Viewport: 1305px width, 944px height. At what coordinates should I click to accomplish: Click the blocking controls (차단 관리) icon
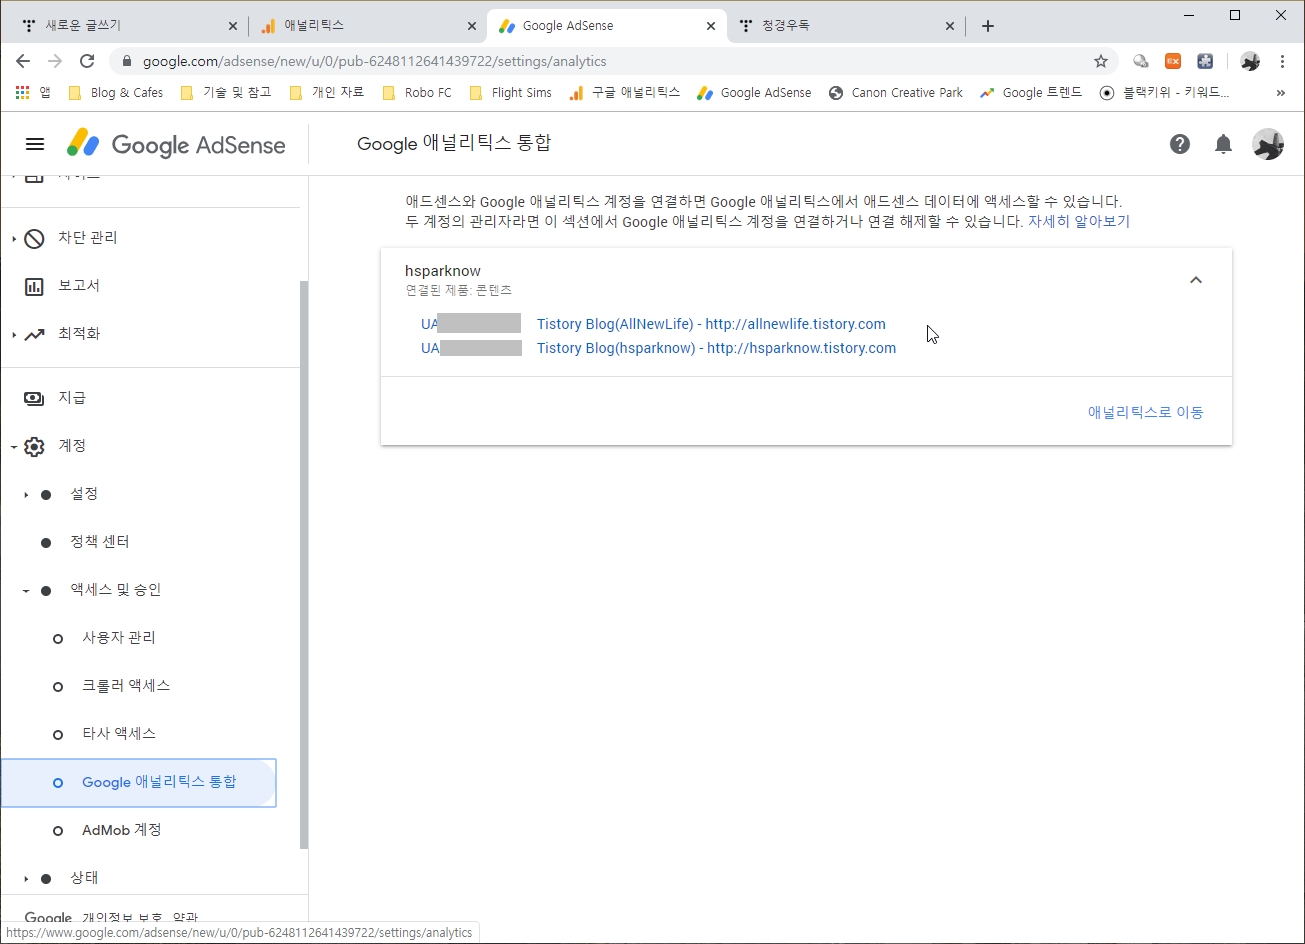click(34, 238)
